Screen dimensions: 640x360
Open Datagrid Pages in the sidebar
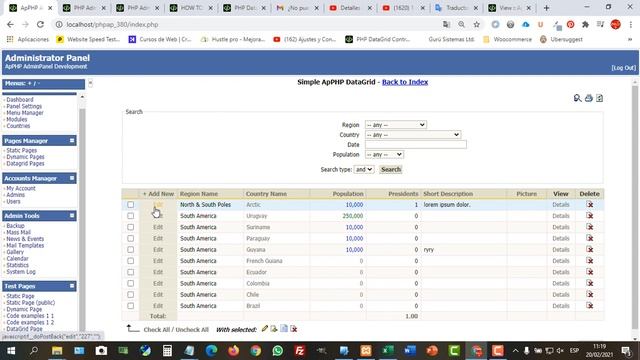click(x=25, y=163)
